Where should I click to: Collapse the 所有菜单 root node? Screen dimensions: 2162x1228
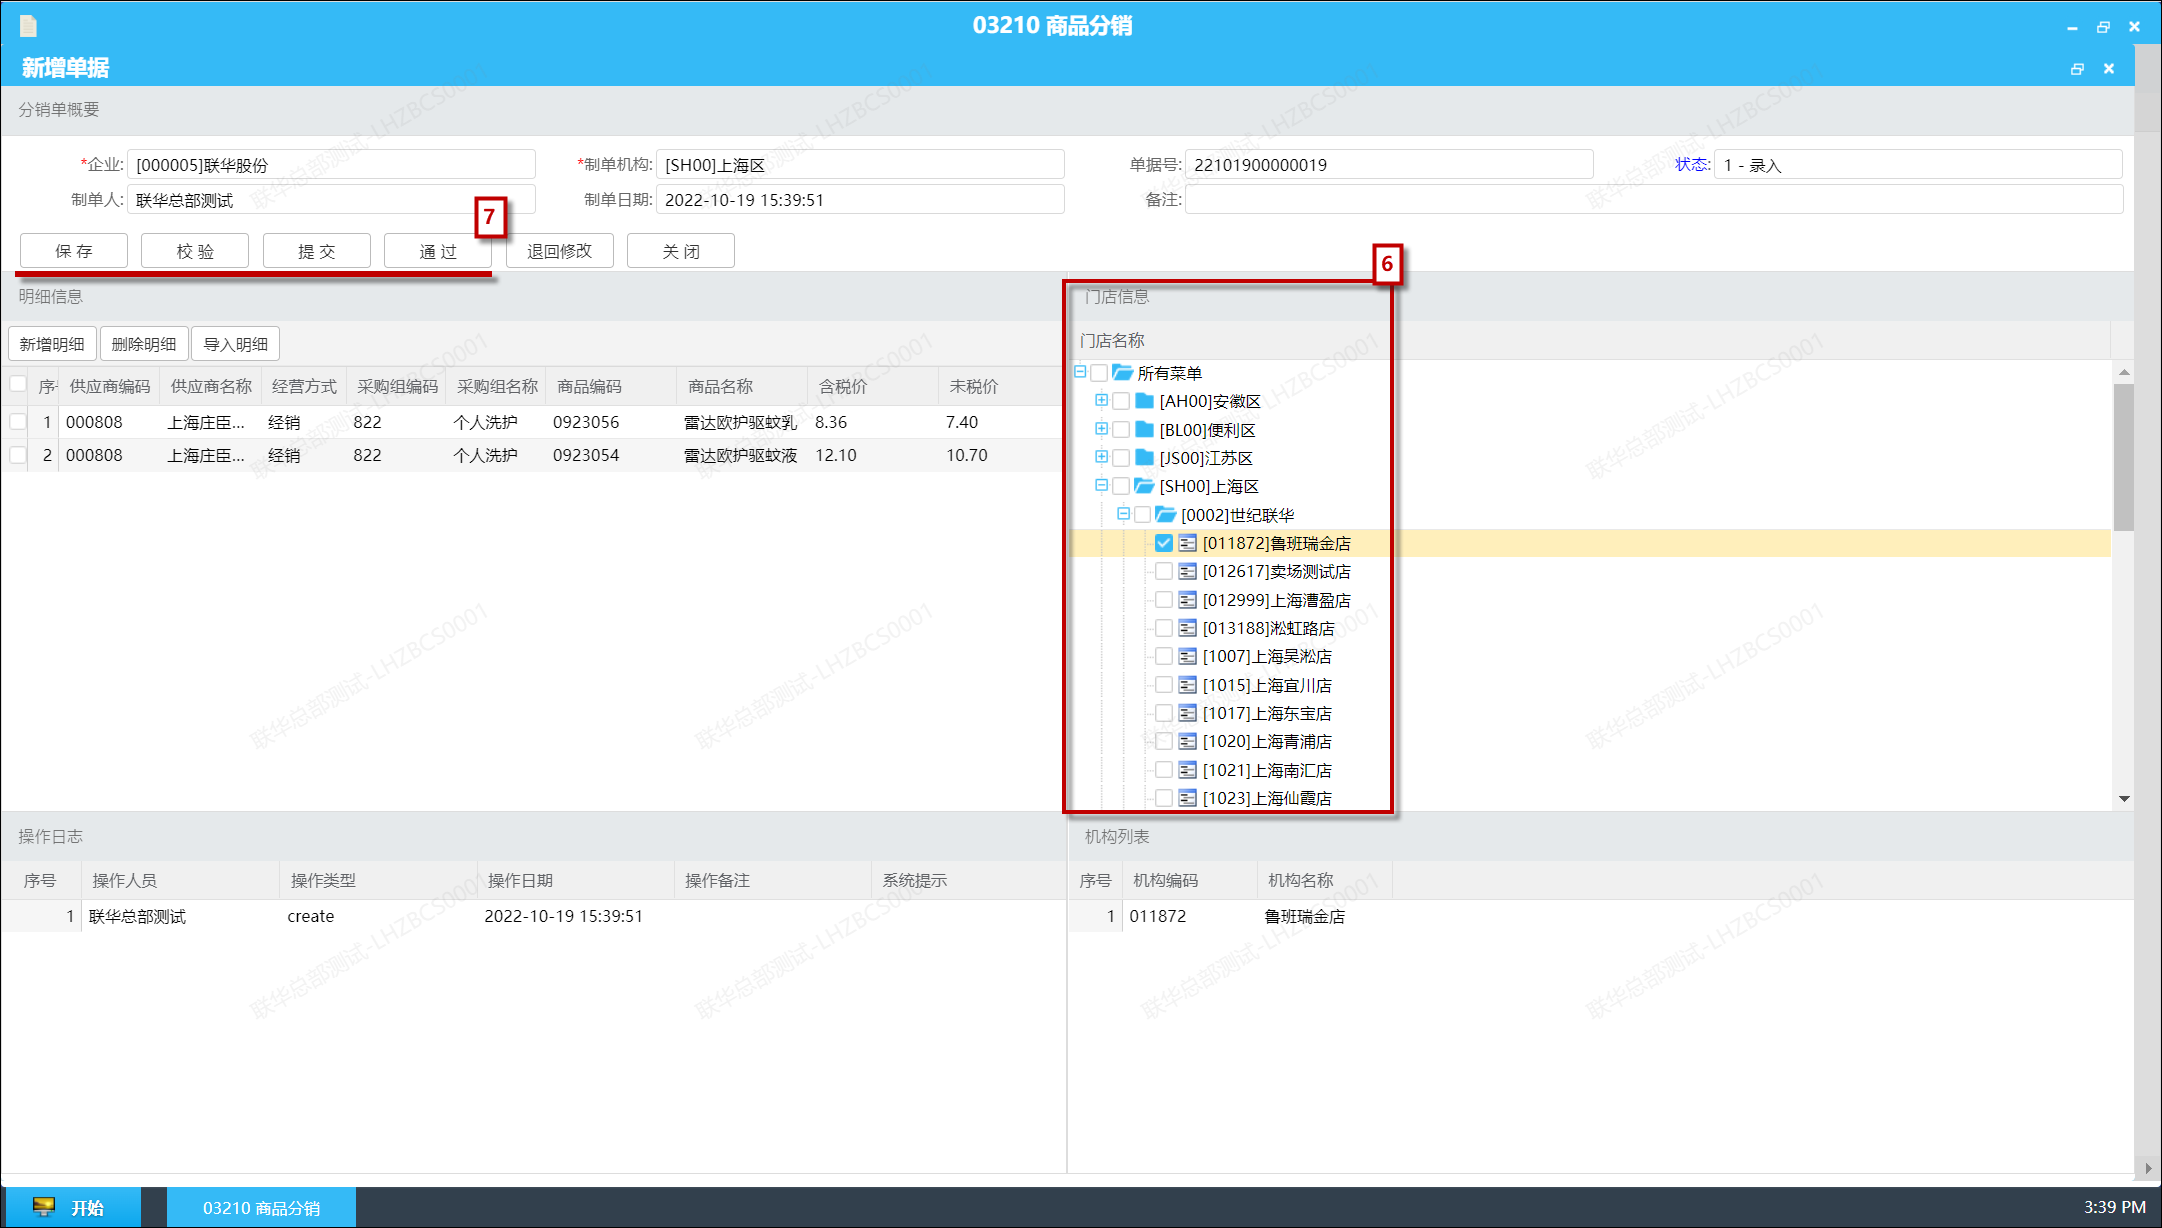pos(1080,372)
